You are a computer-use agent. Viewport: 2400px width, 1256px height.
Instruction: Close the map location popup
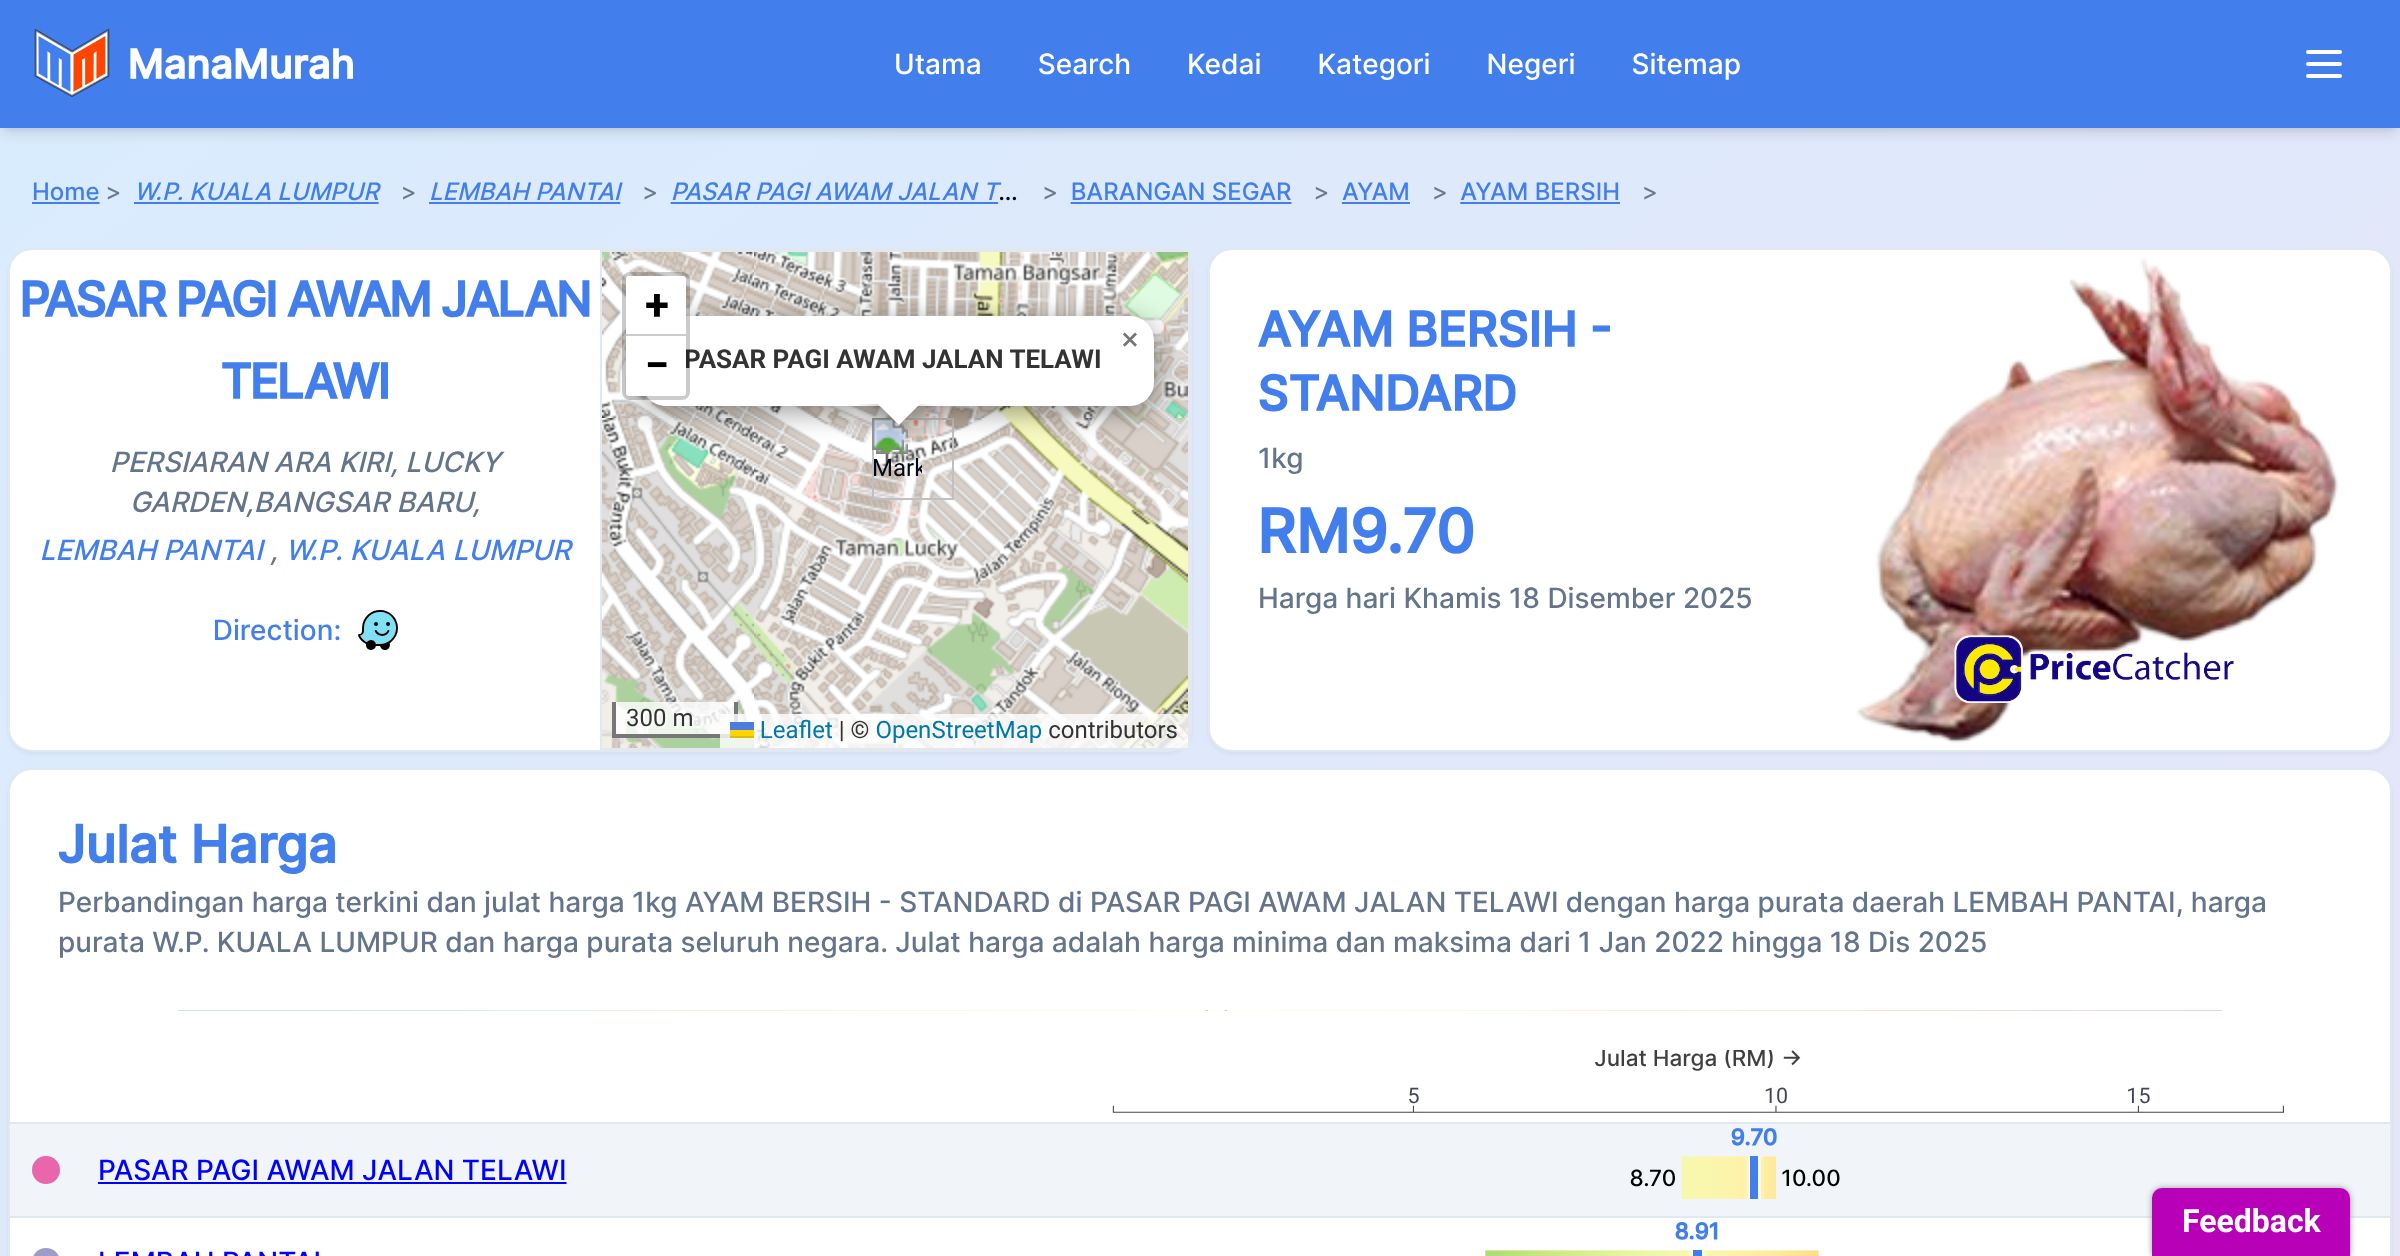point(1129,340)
